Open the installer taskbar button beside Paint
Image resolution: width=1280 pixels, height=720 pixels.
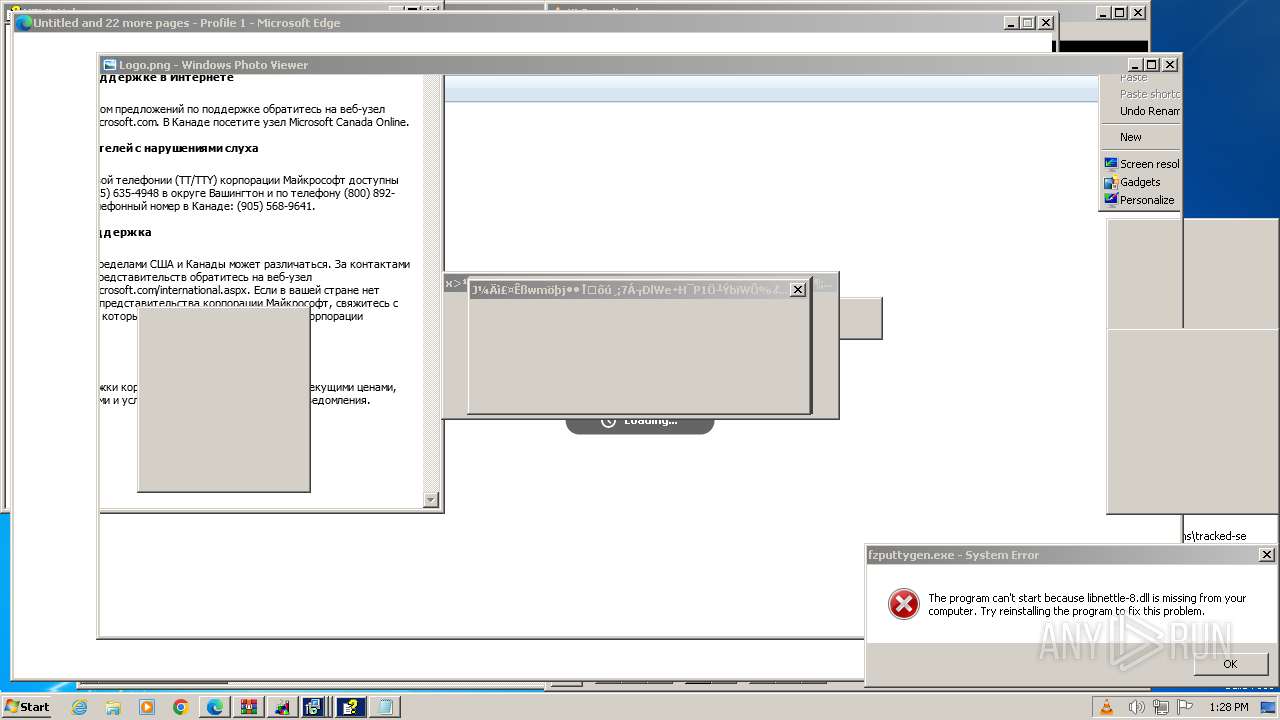pos(313,707)
